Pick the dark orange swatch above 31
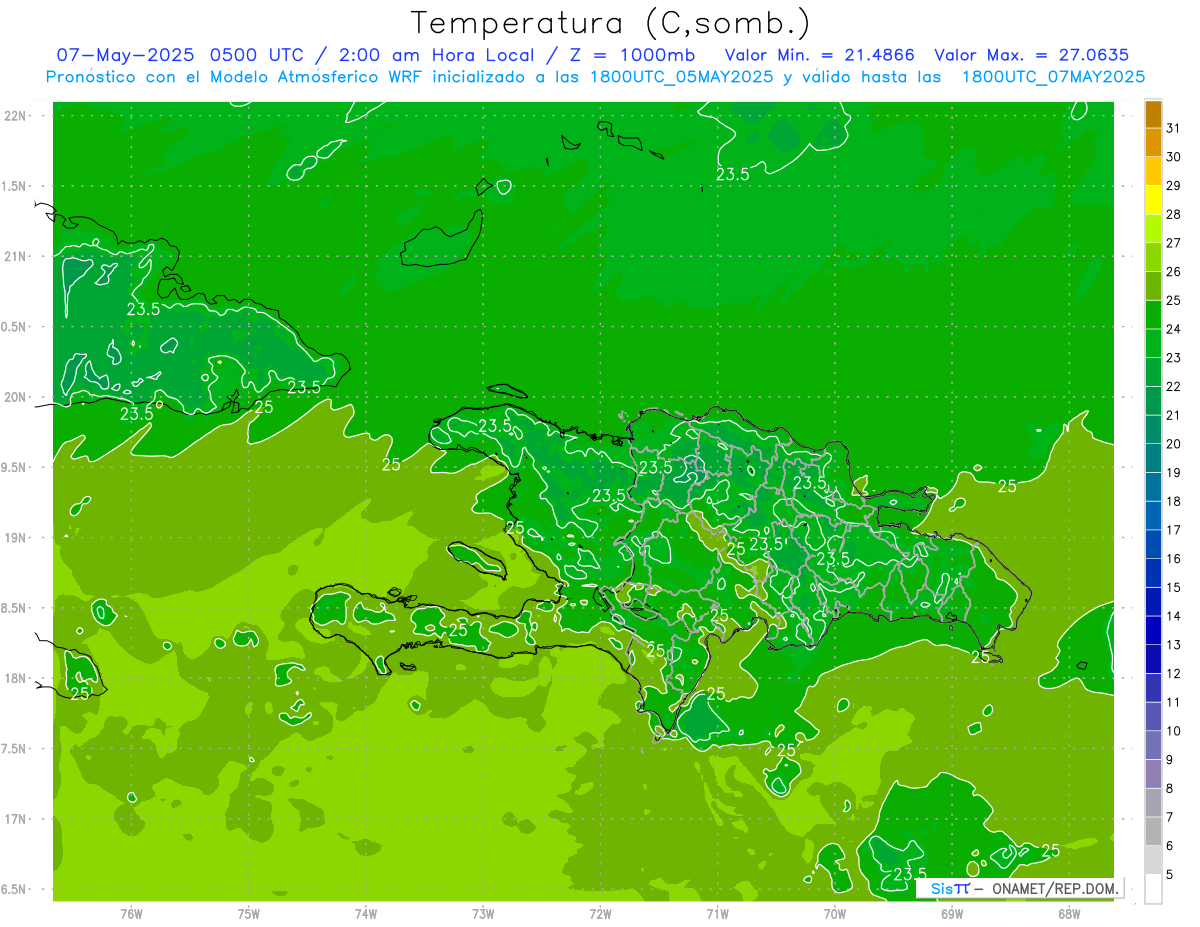 pyautogui.click(x=1153, y=114)
